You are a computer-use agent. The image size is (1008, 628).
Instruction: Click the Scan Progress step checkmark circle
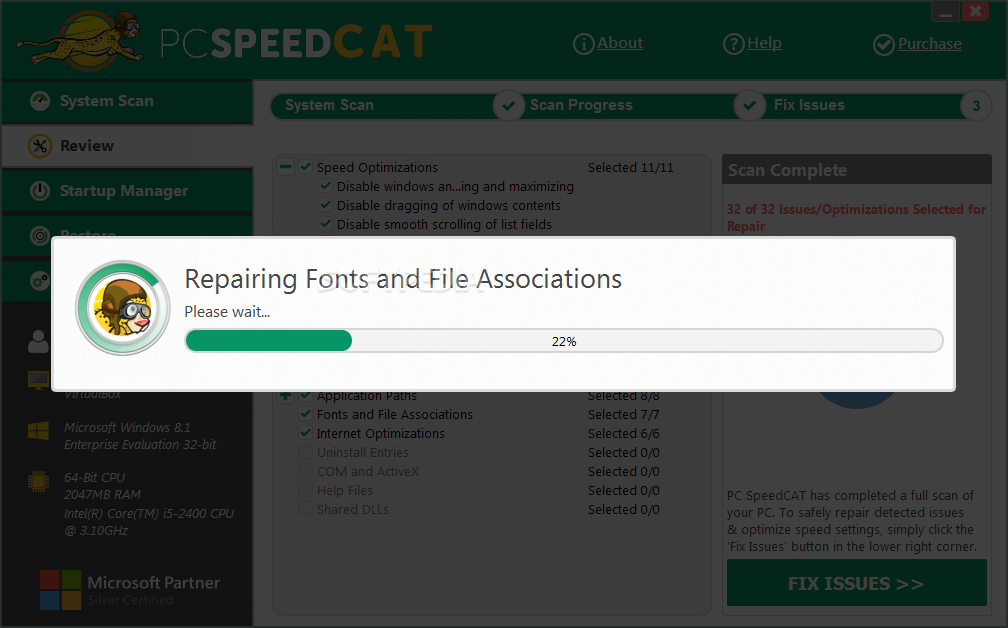tap(508, 105)
